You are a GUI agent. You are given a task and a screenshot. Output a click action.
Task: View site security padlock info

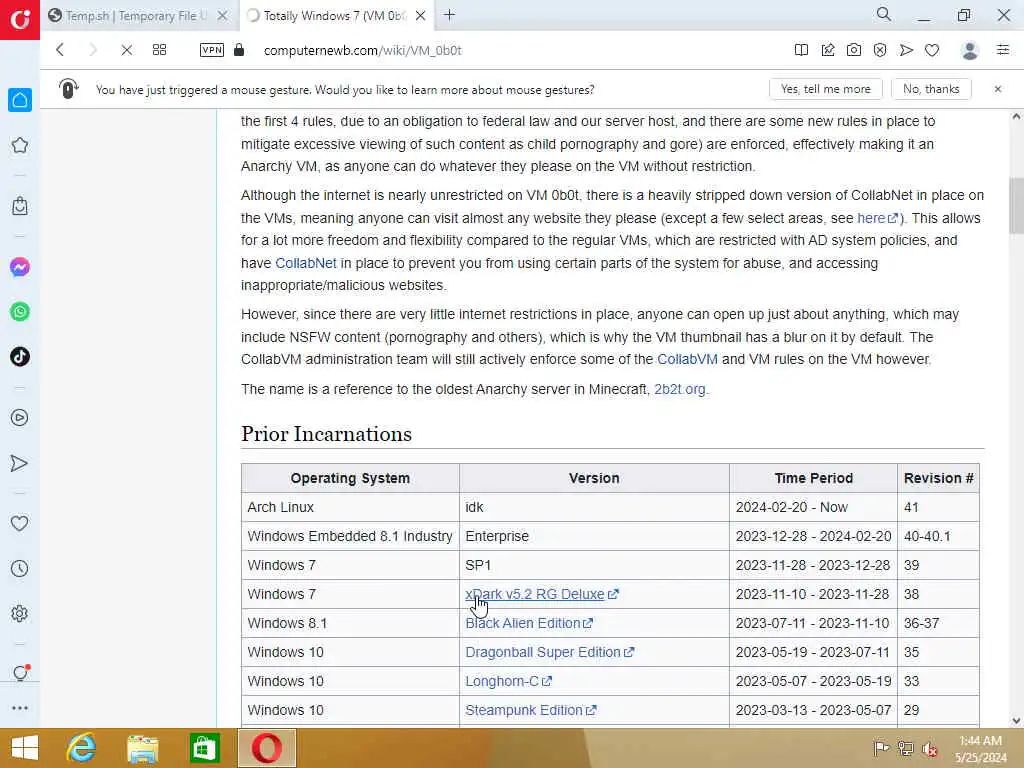tap(239, 50)
